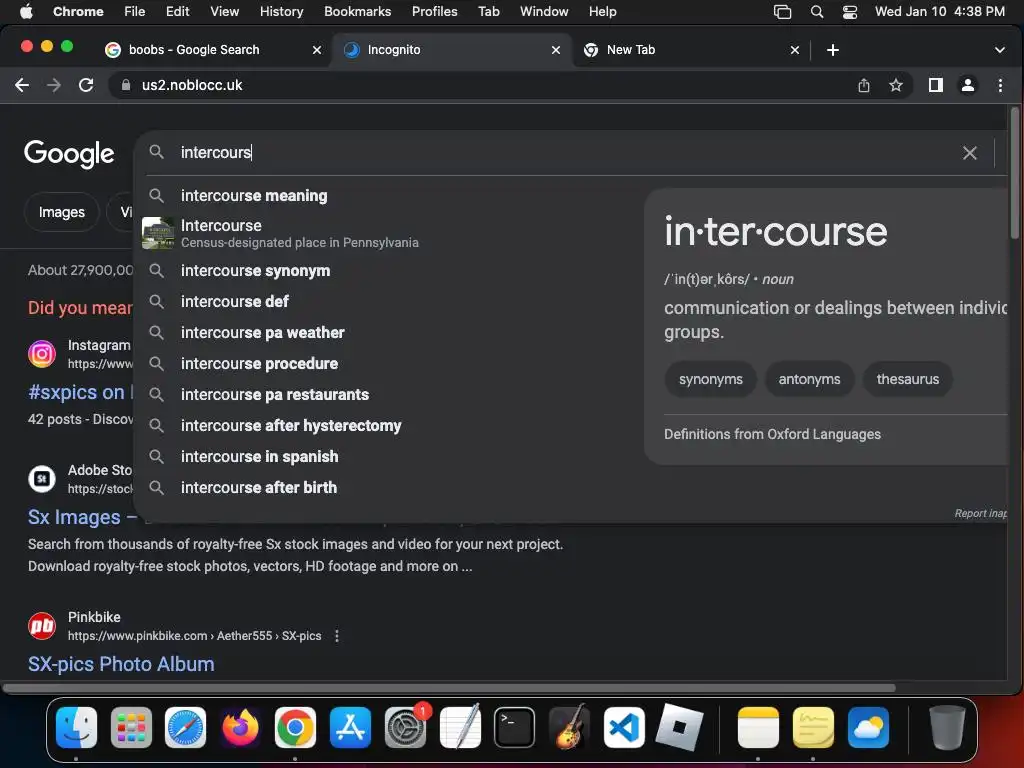Select suggestion intercourse synonym
The width and height of the screenshot is (1024, 768).
255,270
